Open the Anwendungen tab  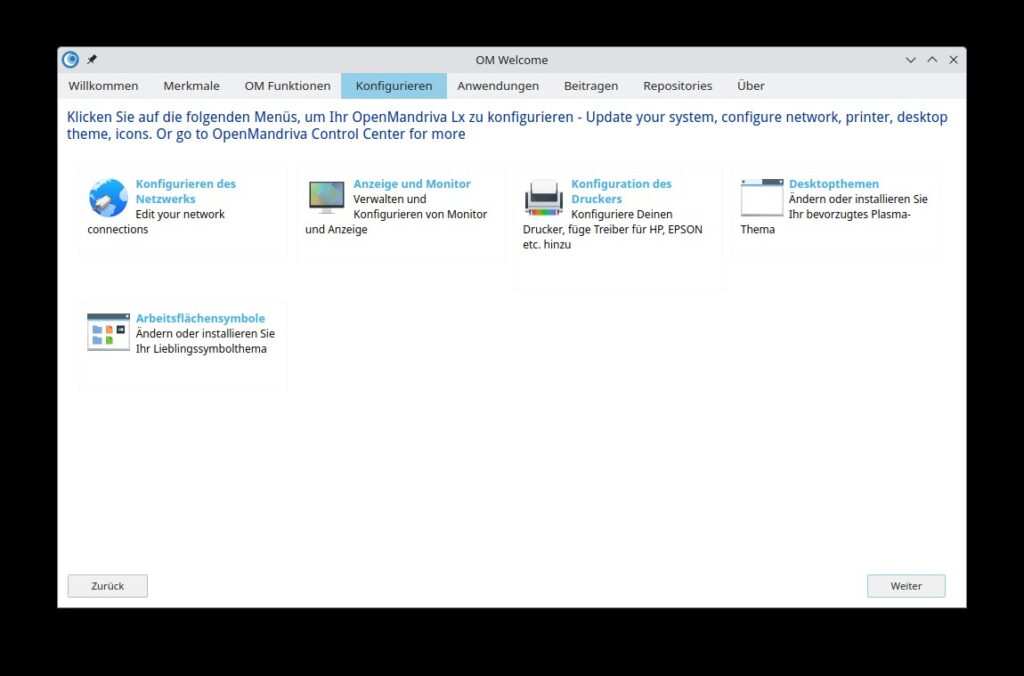(498, 86)
